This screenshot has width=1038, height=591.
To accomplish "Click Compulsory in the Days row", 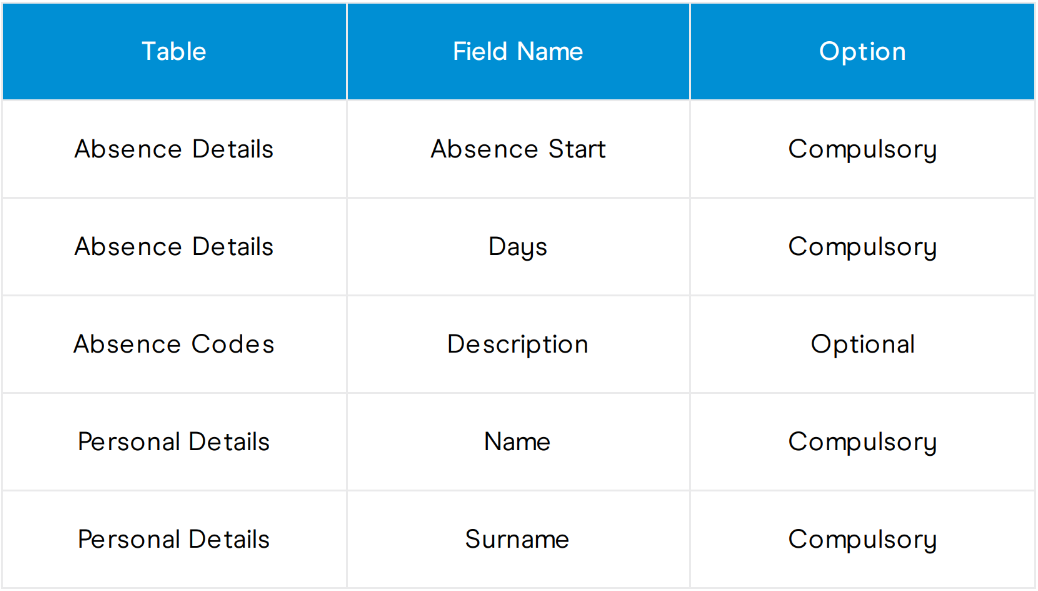I will point(862,247).
